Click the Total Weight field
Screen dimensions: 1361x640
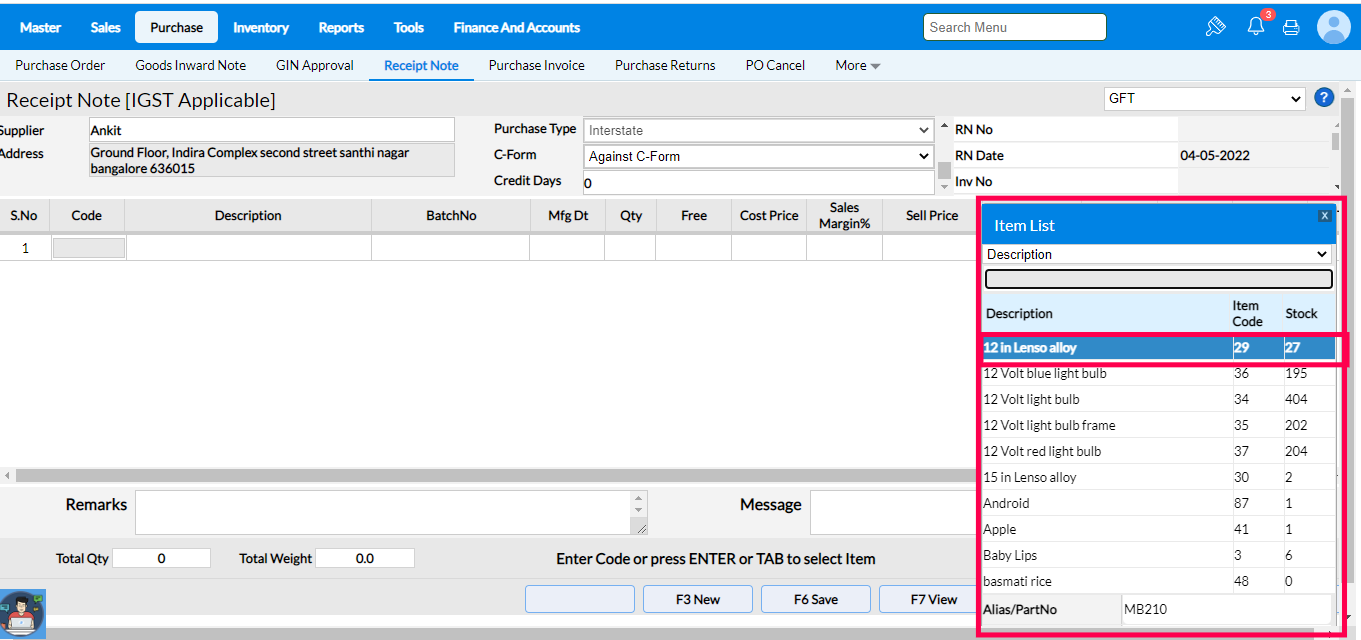(365, 558)
